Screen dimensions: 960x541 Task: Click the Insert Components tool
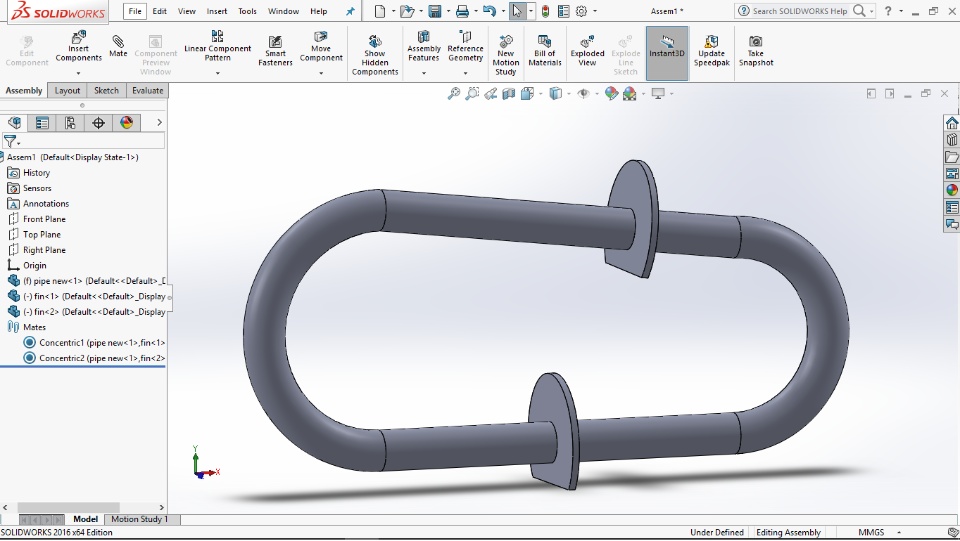(x=78, y=48)
